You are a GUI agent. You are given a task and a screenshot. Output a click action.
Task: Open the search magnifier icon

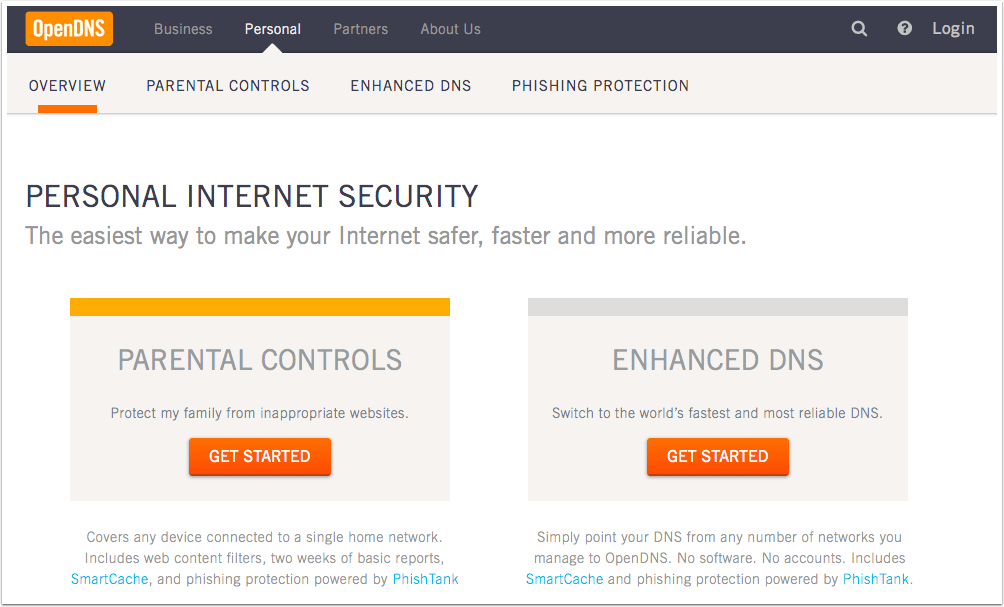click(859, 29)
